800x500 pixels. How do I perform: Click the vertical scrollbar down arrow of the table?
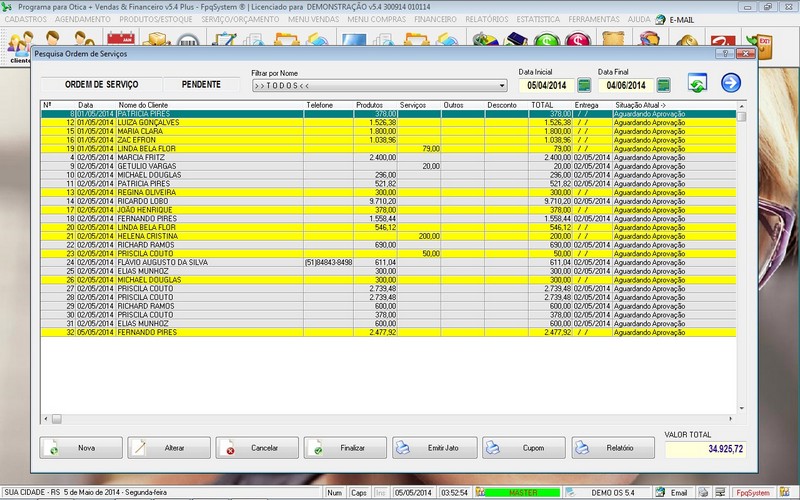click(742, 409)
